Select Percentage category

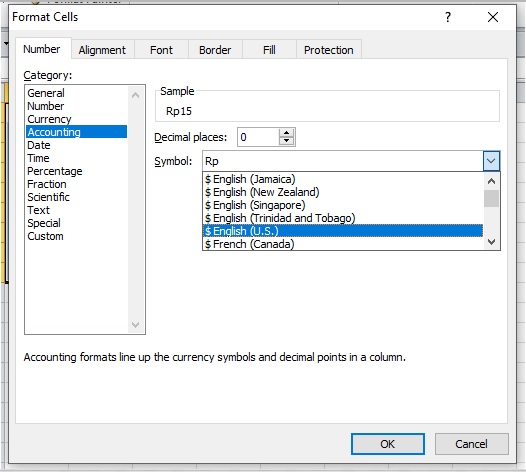coord(76,171)
